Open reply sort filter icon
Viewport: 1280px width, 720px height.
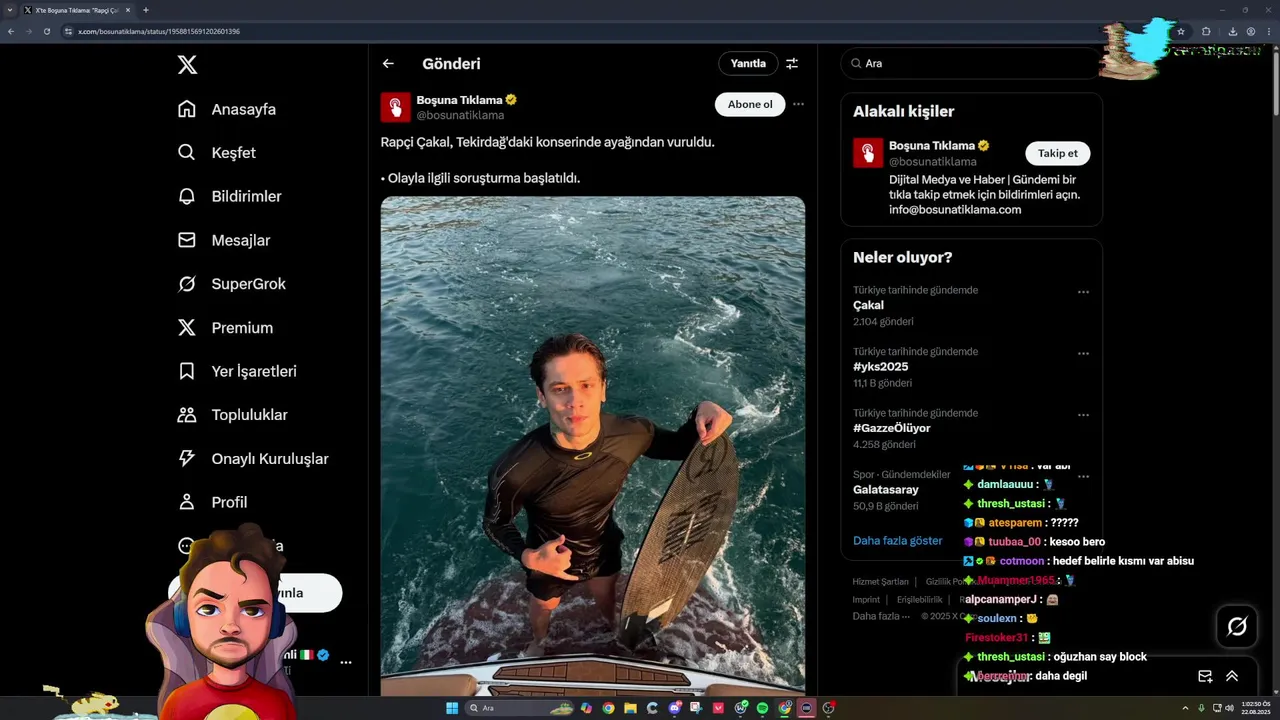click(x=792, y=63)
